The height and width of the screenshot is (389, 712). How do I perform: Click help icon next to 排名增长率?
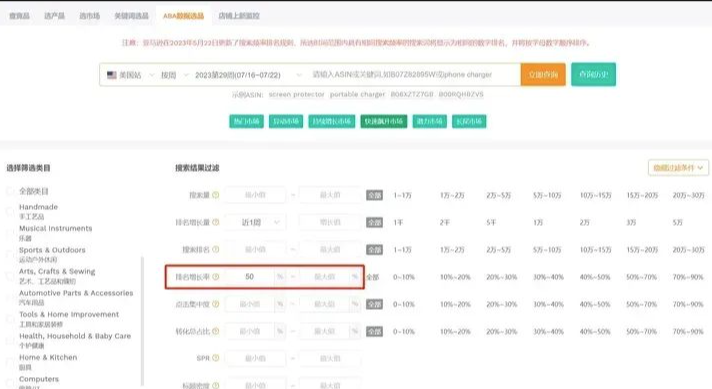(216, 277)
